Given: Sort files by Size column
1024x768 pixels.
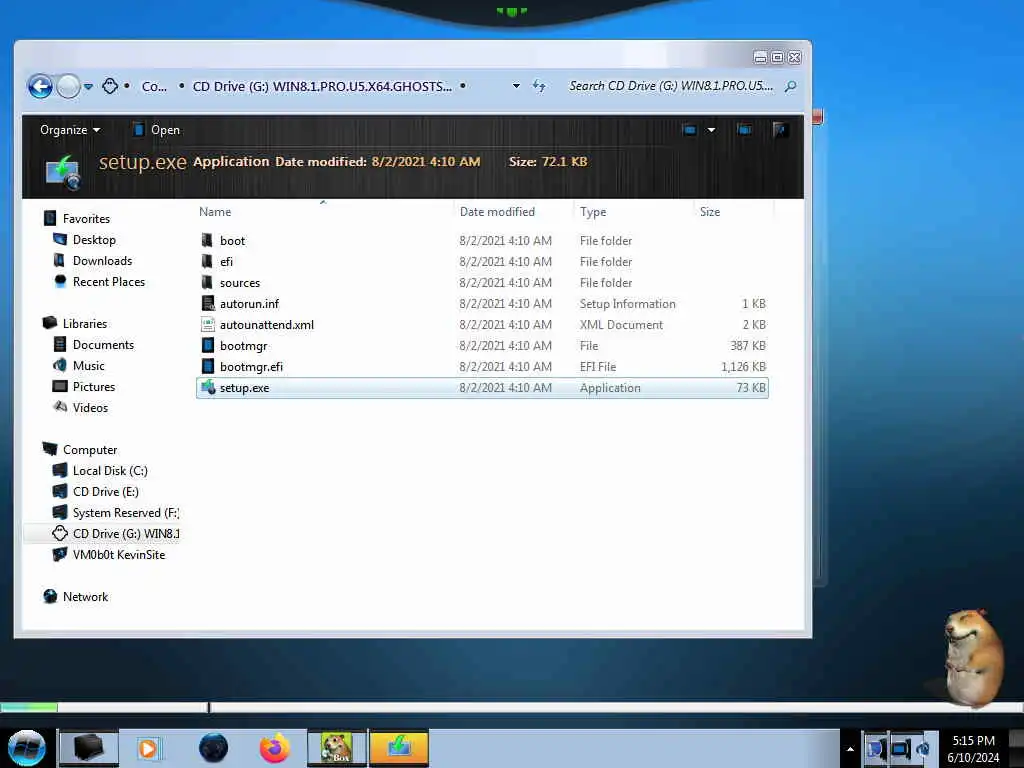Looking at the screenshot, I should point(710,212).
